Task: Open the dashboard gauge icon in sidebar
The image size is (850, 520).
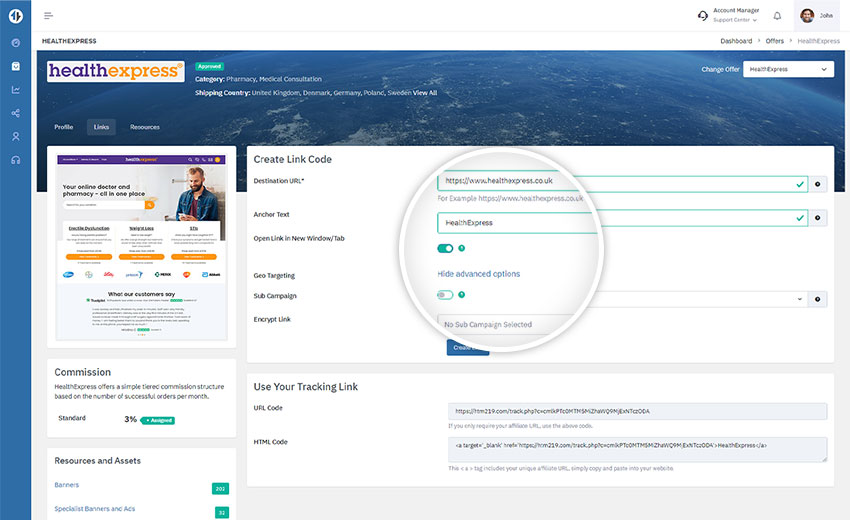Action: (x=15, y=42)
